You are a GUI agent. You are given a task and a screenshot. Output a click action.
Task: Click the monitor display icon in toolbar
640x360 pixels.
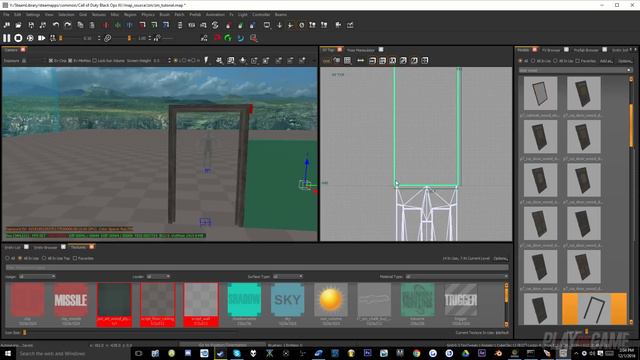coord(267,25)
